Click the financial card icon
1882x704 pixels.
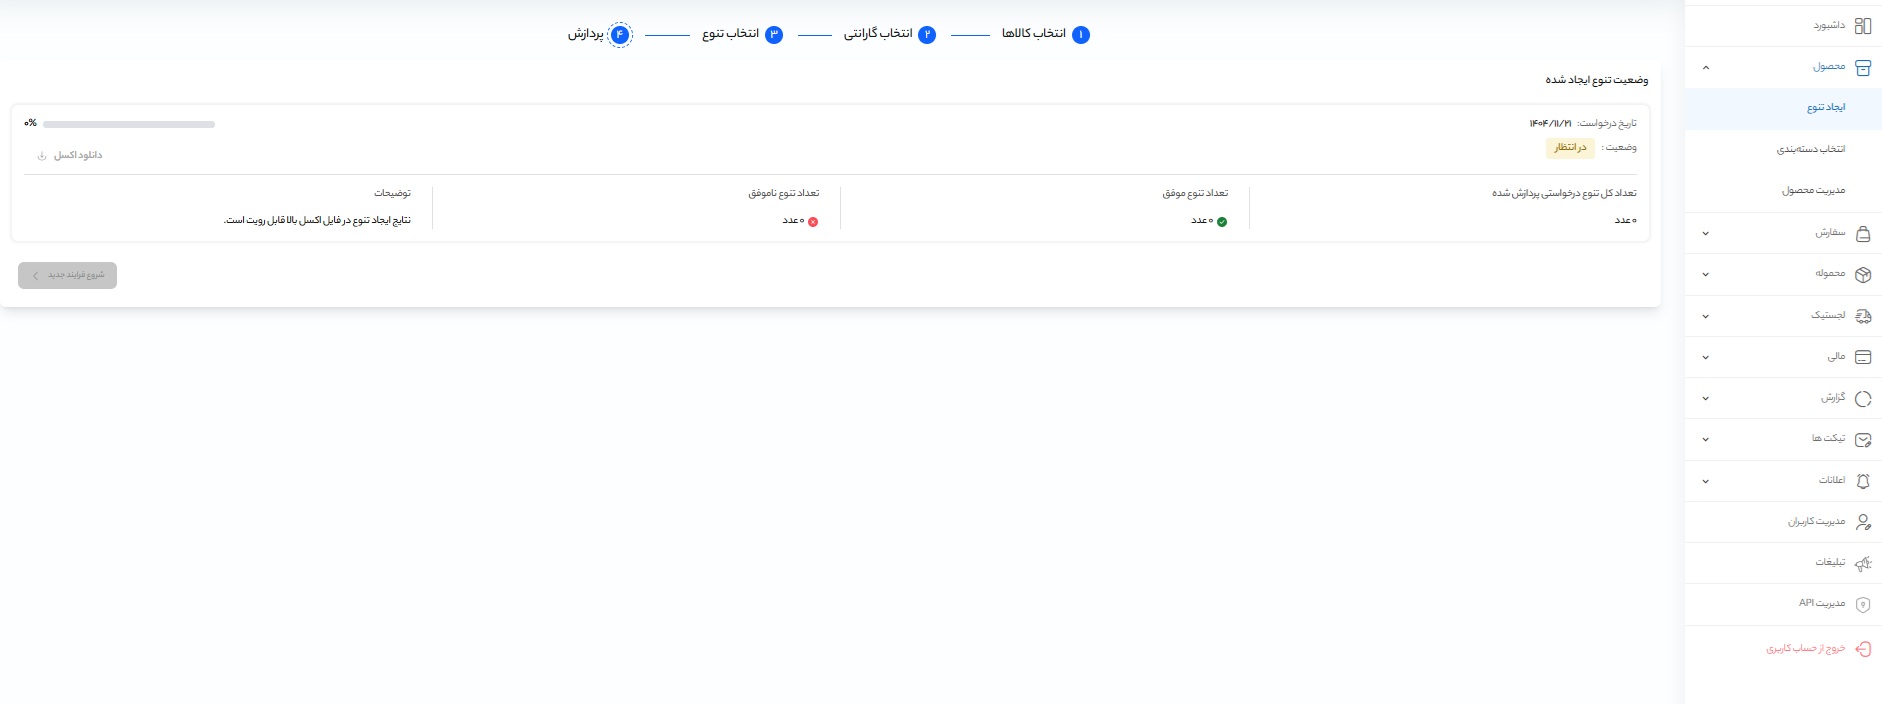1862,357
